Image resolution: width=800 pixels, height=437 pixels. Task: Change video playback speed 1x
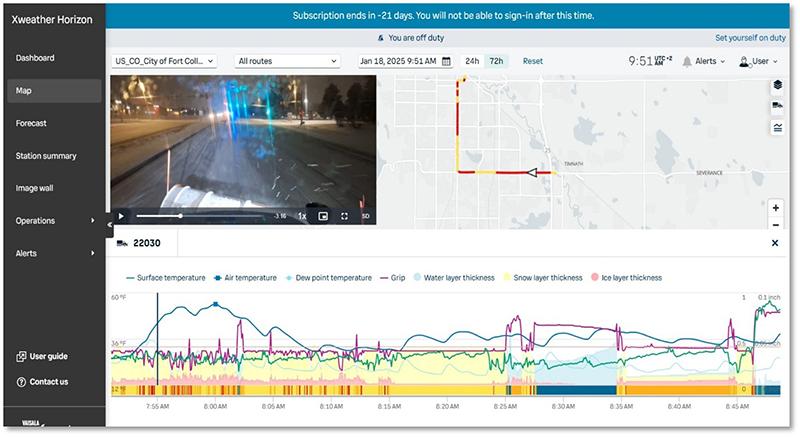302,216
